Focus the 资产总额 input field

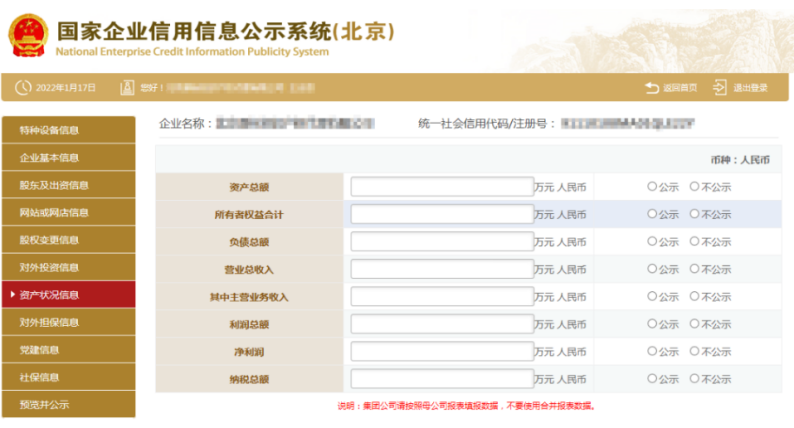442,186
